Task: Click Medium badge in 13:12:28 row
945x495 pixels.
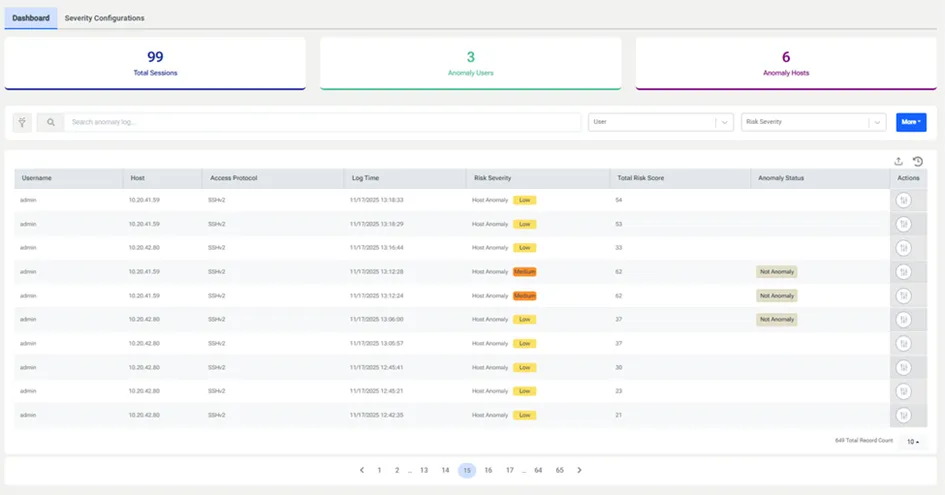Action: coord(524,272)
